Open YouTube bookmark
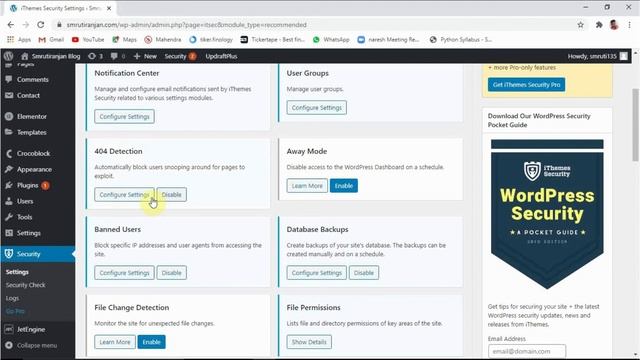Image resolution: width=640 pixels, height=360 pixels. click(88, 40)
